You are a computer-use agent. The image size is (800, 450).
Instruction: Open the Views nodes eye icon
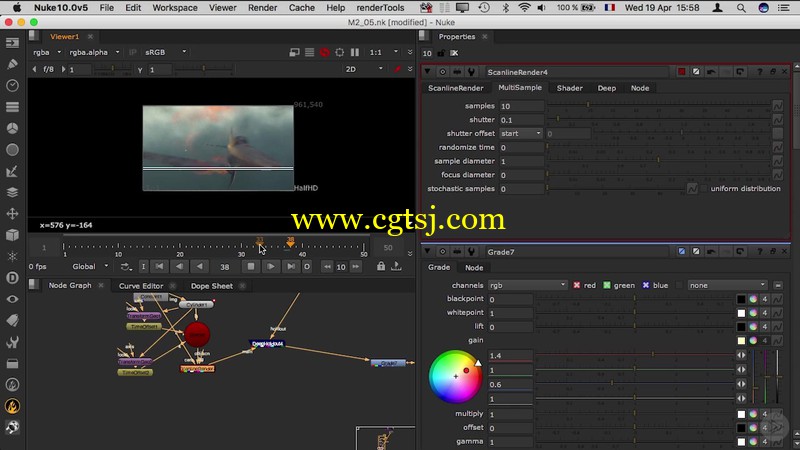(12, 299)
